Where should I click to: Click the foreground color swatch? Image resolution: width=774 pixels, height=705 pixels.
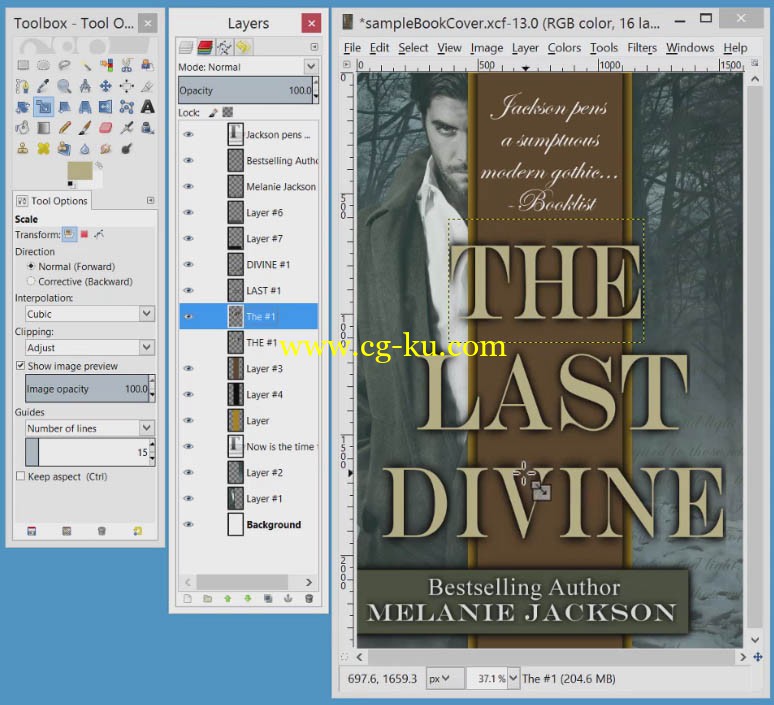(x=80, y=171)
